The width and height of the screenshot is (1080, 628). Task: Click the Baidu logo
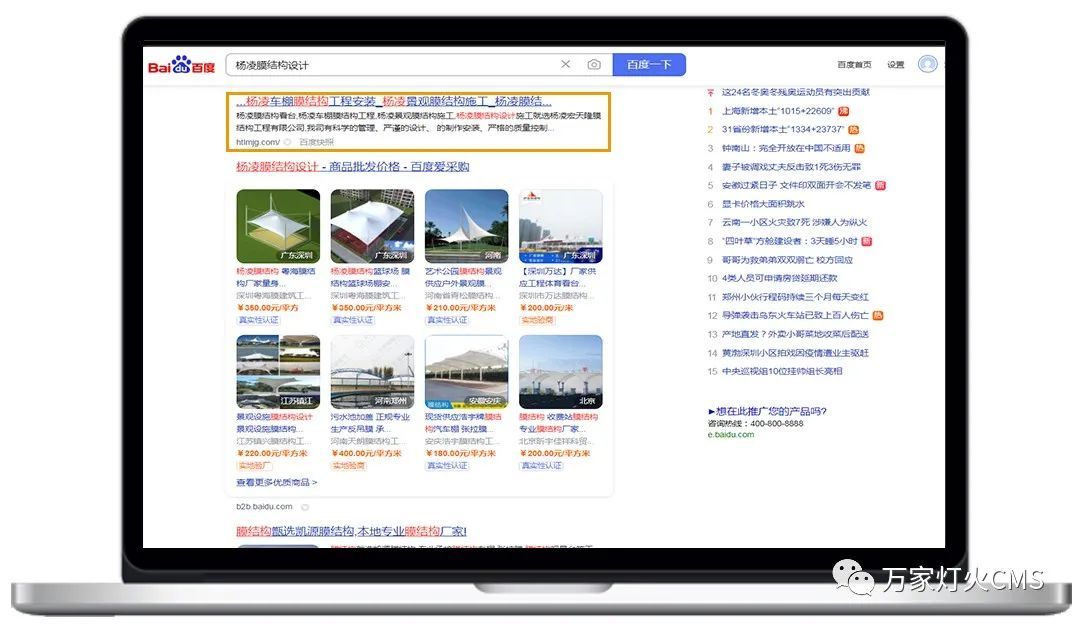(x=181, y=66)
